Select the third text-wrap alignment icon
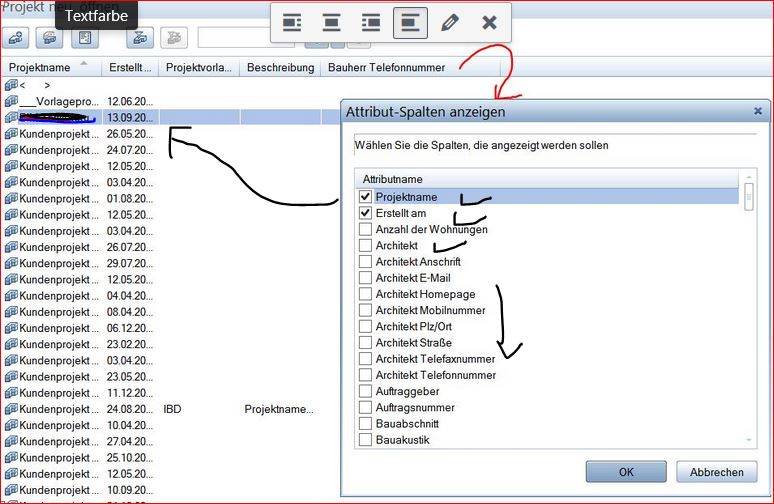 click(370, 23)
